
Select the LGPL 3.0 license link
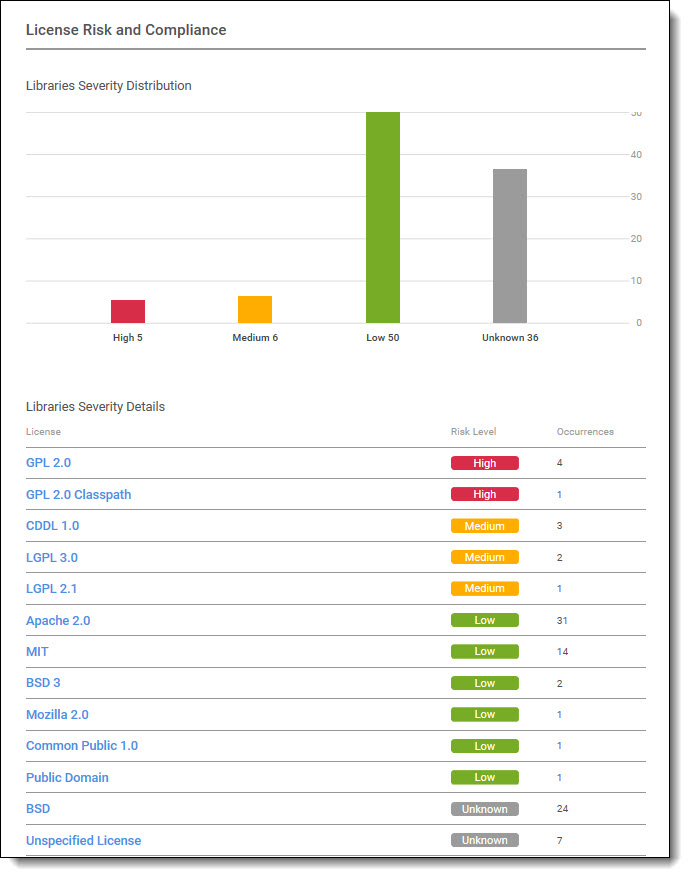tap(51, 557)
